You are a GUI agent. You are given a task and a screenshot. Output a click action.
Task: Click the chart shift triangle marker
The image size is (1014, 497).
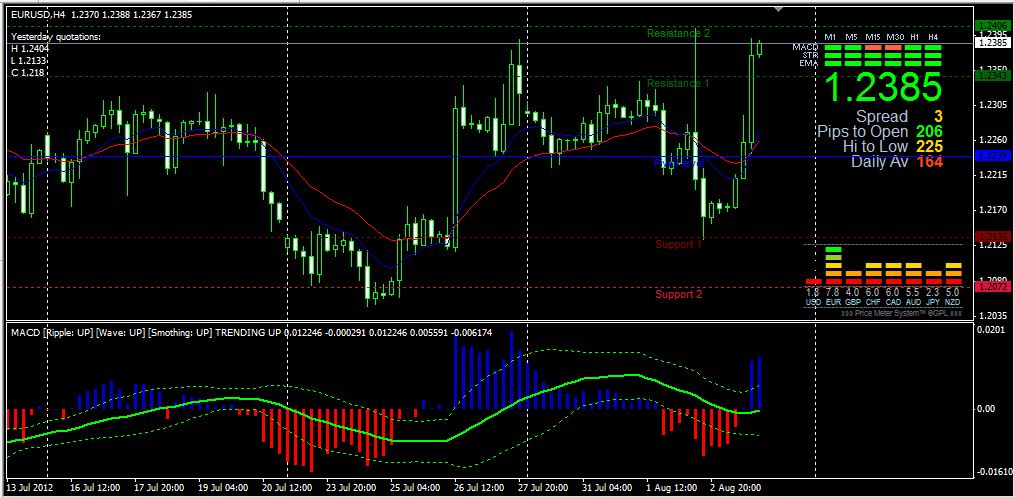point(778,9)
